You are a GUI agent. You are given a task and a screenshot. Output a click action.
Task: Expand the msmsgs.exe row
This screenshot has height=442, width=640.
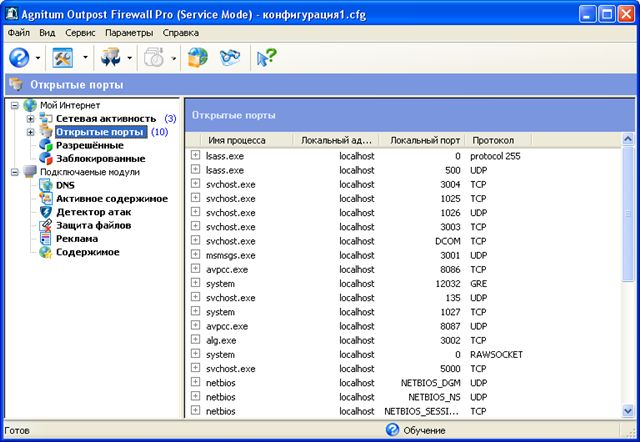(196, 255)
